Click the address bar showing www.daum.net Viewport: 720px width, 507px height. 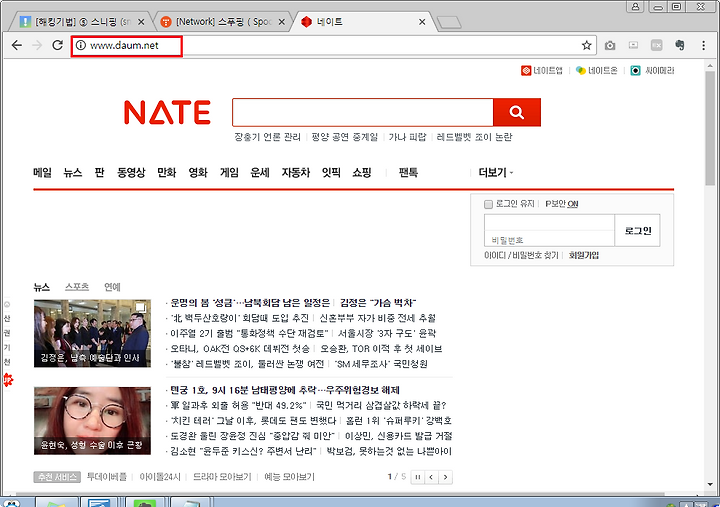click(x=333, y=45)
